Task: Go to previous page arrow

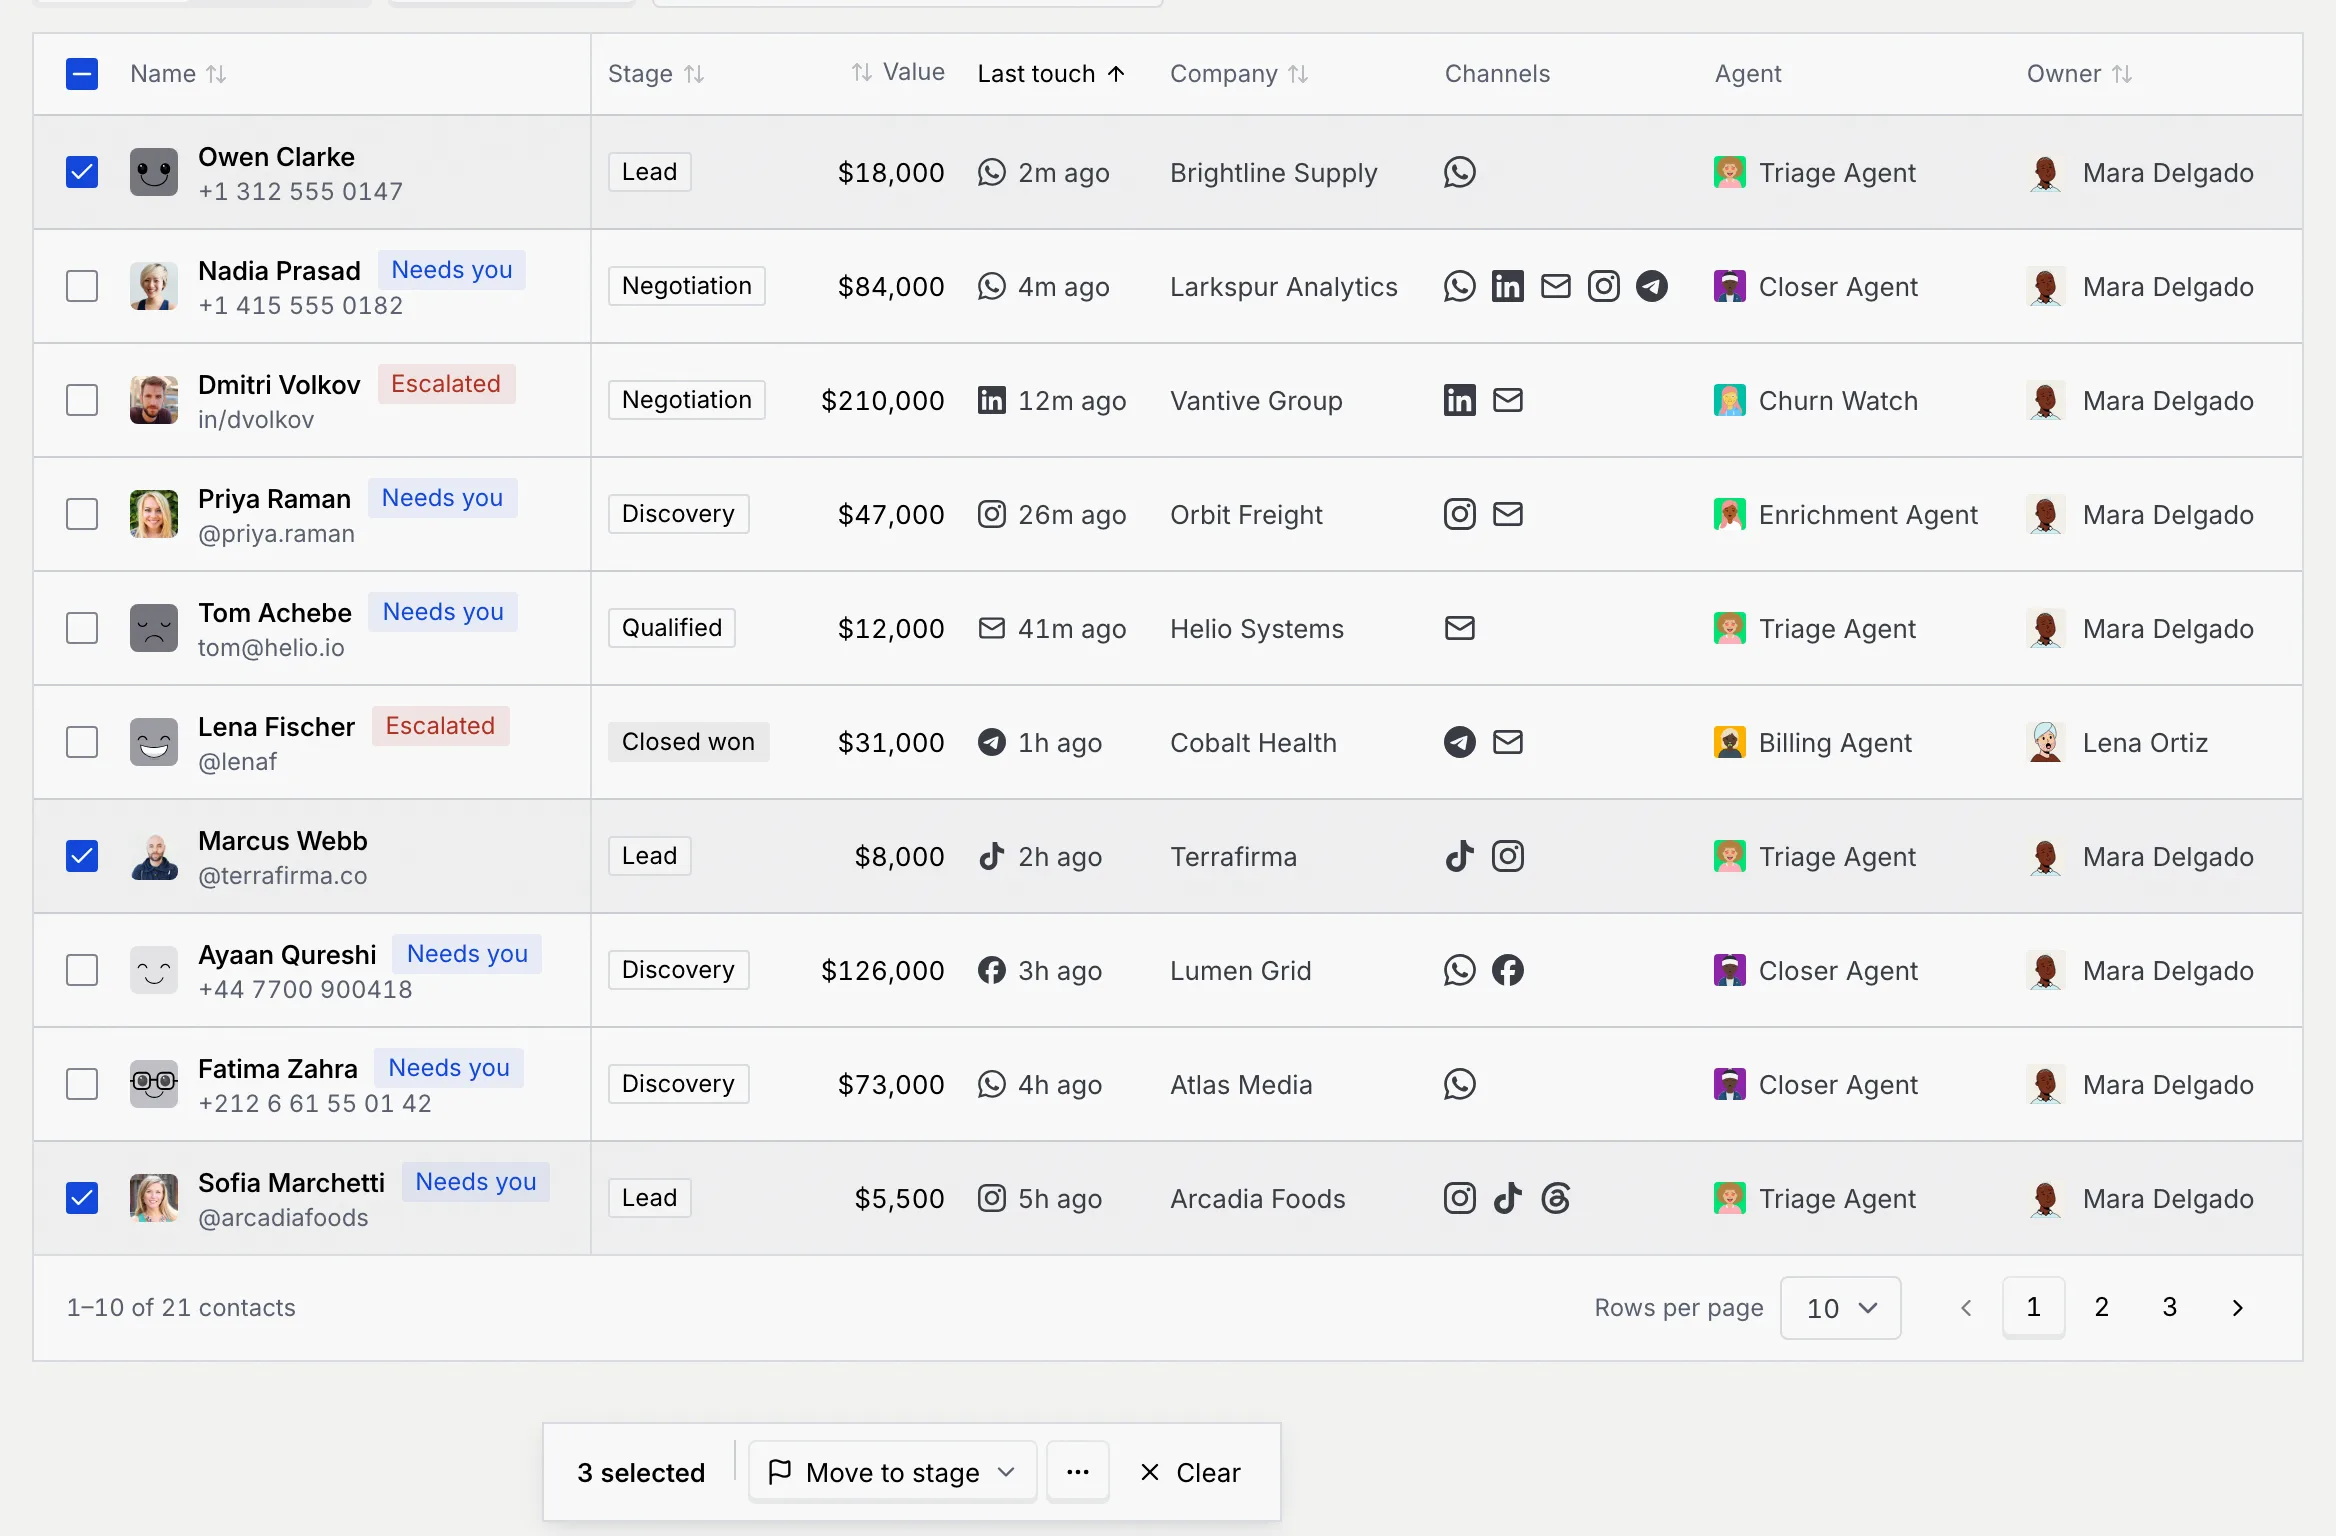Action: click(1965, 1307)
